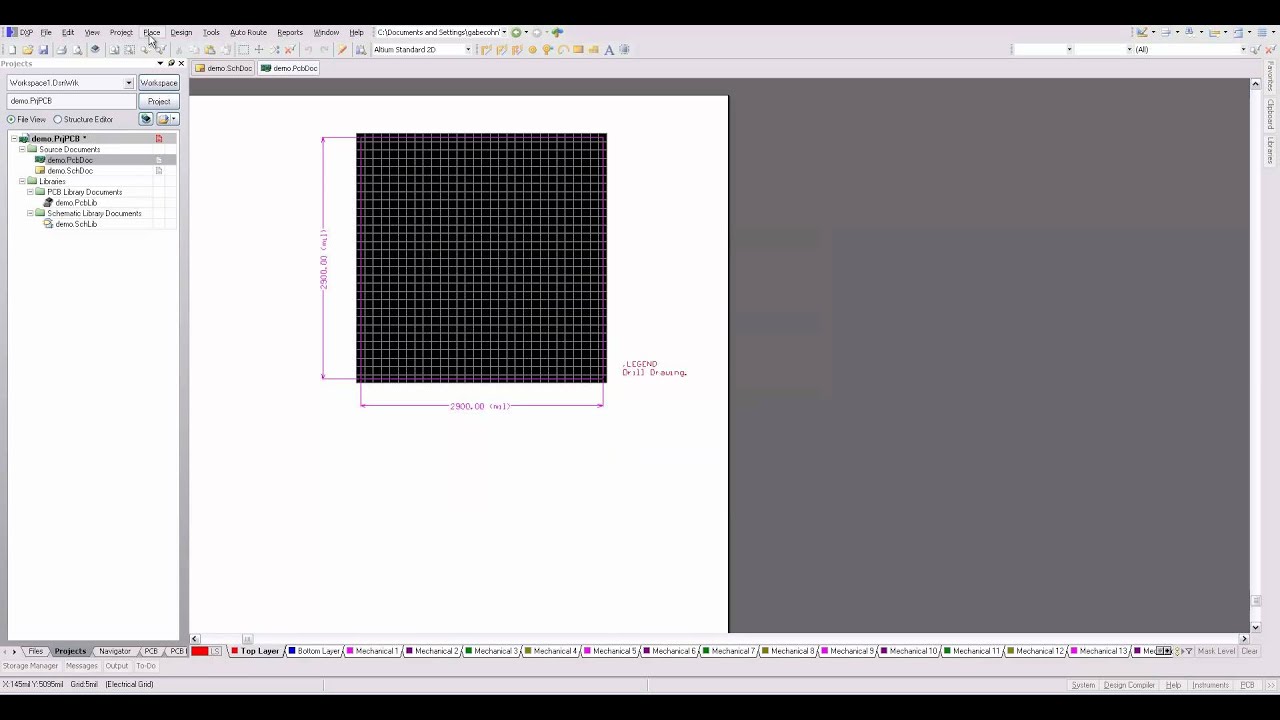Select the Structure Editor radio button
The image size is (1280, 720).
coord(58,119)
